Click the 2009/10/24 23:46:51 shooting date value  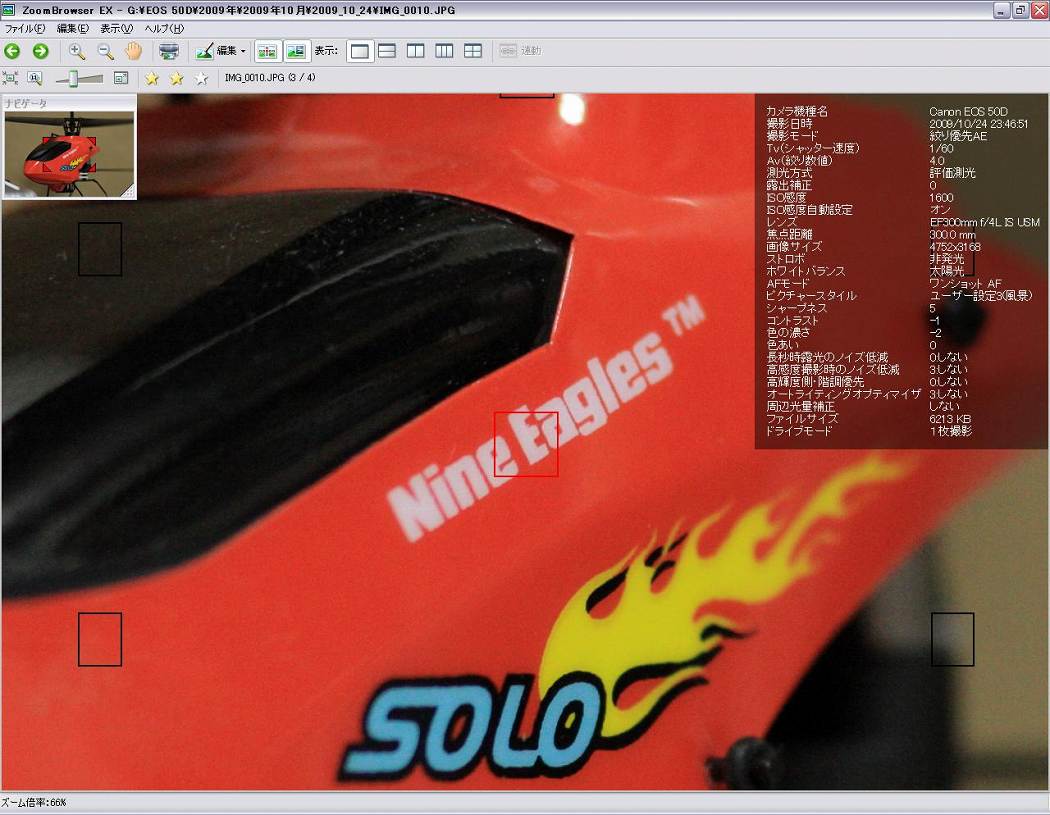point(978,124)
